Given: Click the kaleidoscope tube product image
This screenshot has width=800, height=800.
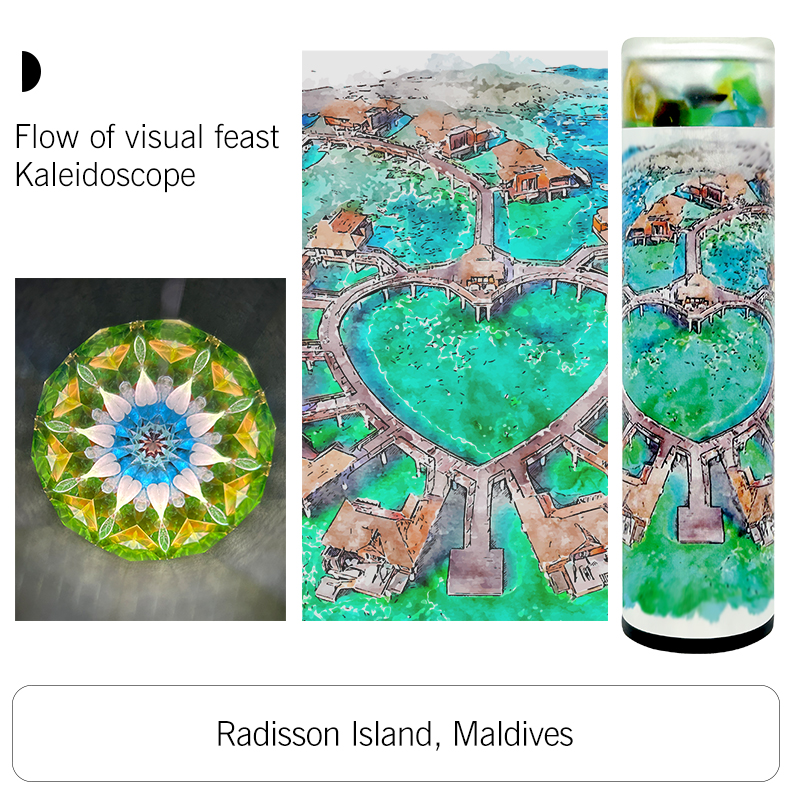Looking at the screenshot, I should coord(698,345).
